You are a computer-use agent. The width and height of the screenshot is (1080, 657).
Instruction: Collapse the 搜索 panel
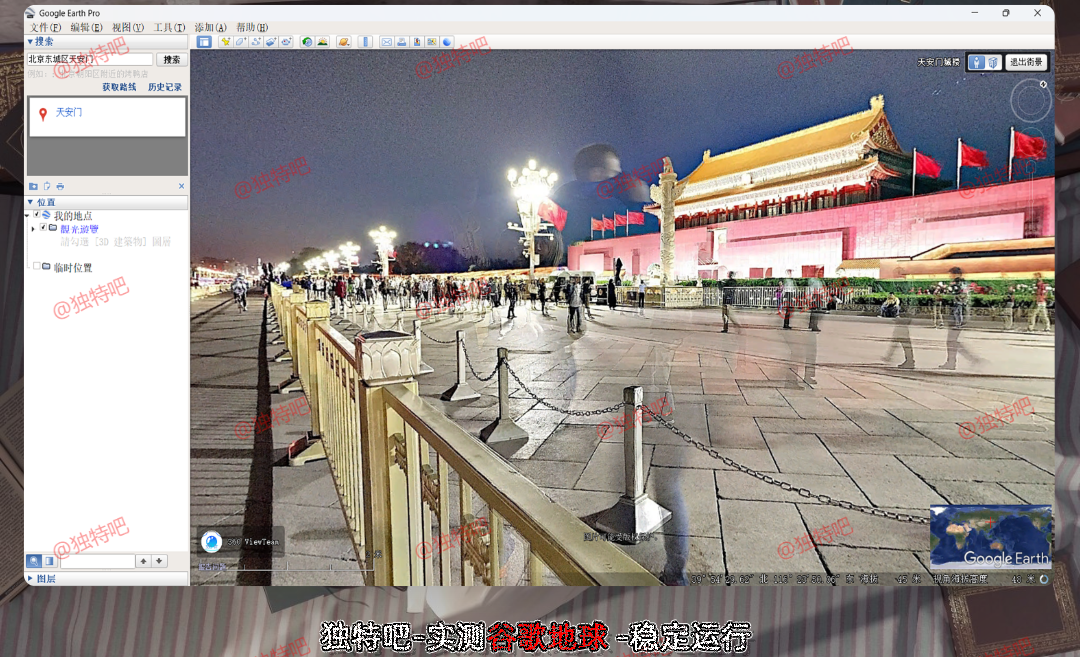(x=30, y=41)
